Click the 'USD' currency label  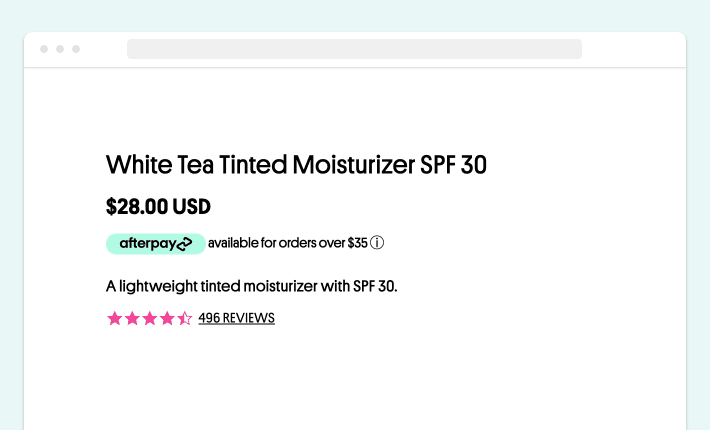[192, 206]
